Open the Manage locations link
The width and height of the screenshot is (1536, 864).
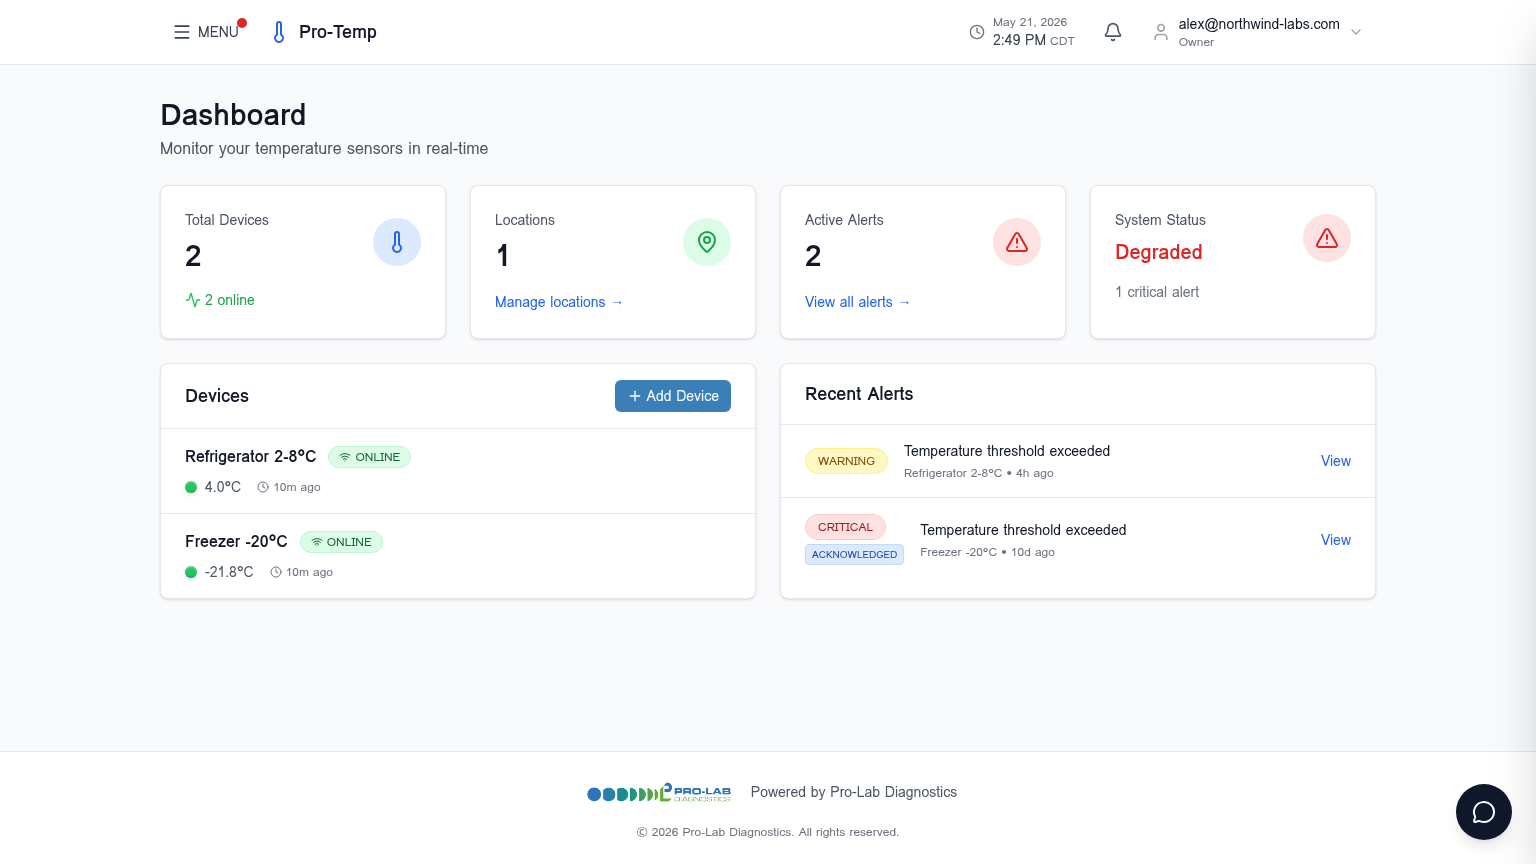click(559, 302)
